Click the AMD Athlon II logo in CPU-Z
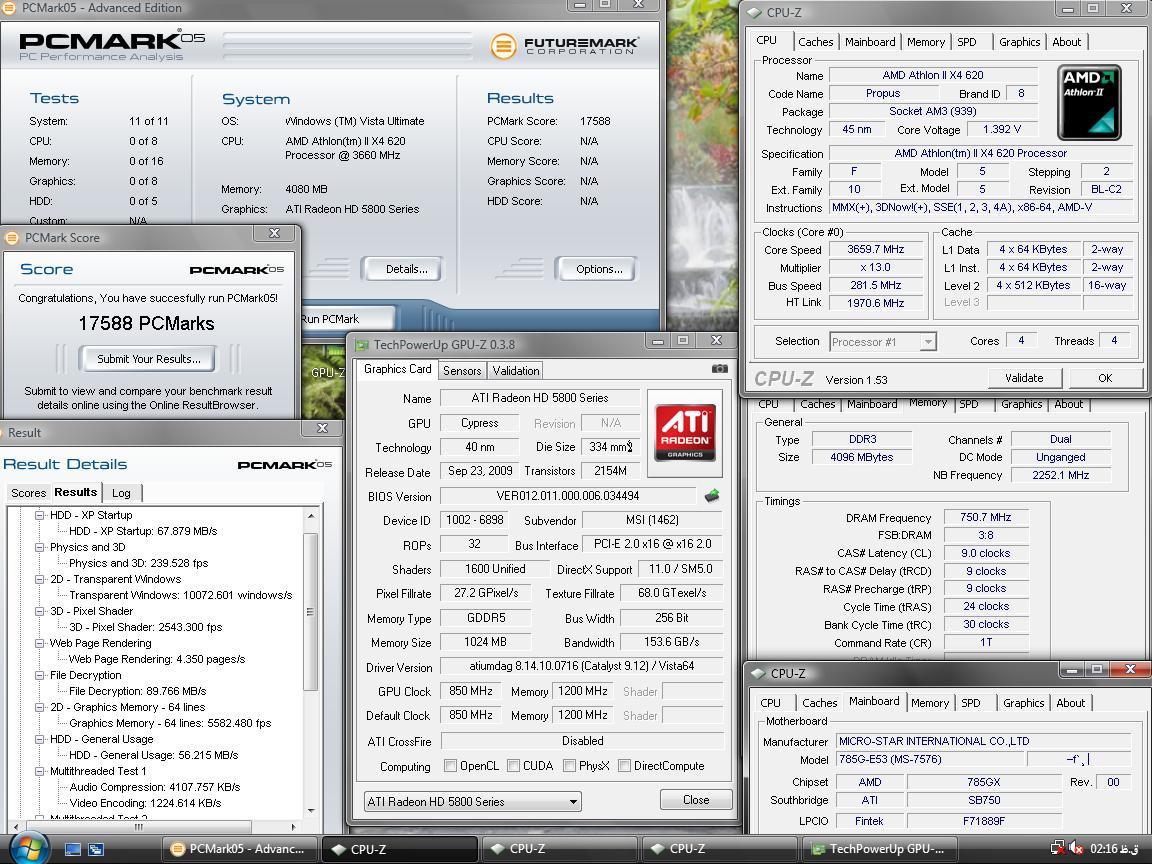The height and width of the screenshot is (864, 1152). (x=1089, y=102)
